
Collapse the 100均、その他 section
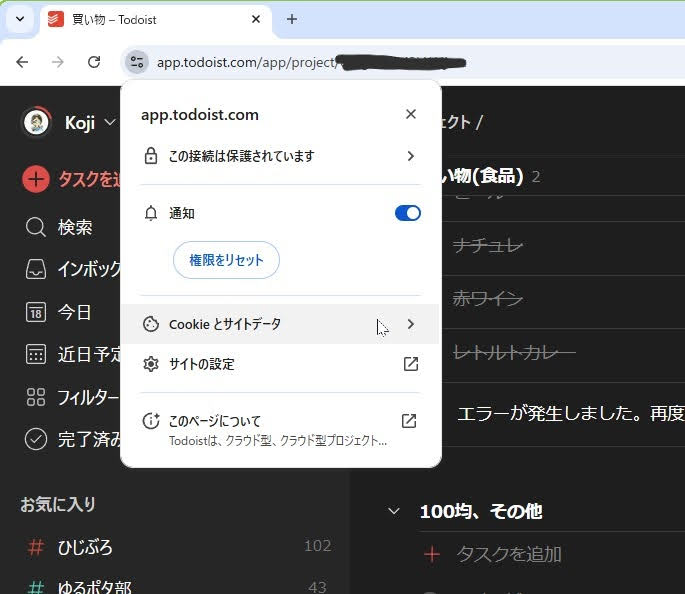(394, 511)
